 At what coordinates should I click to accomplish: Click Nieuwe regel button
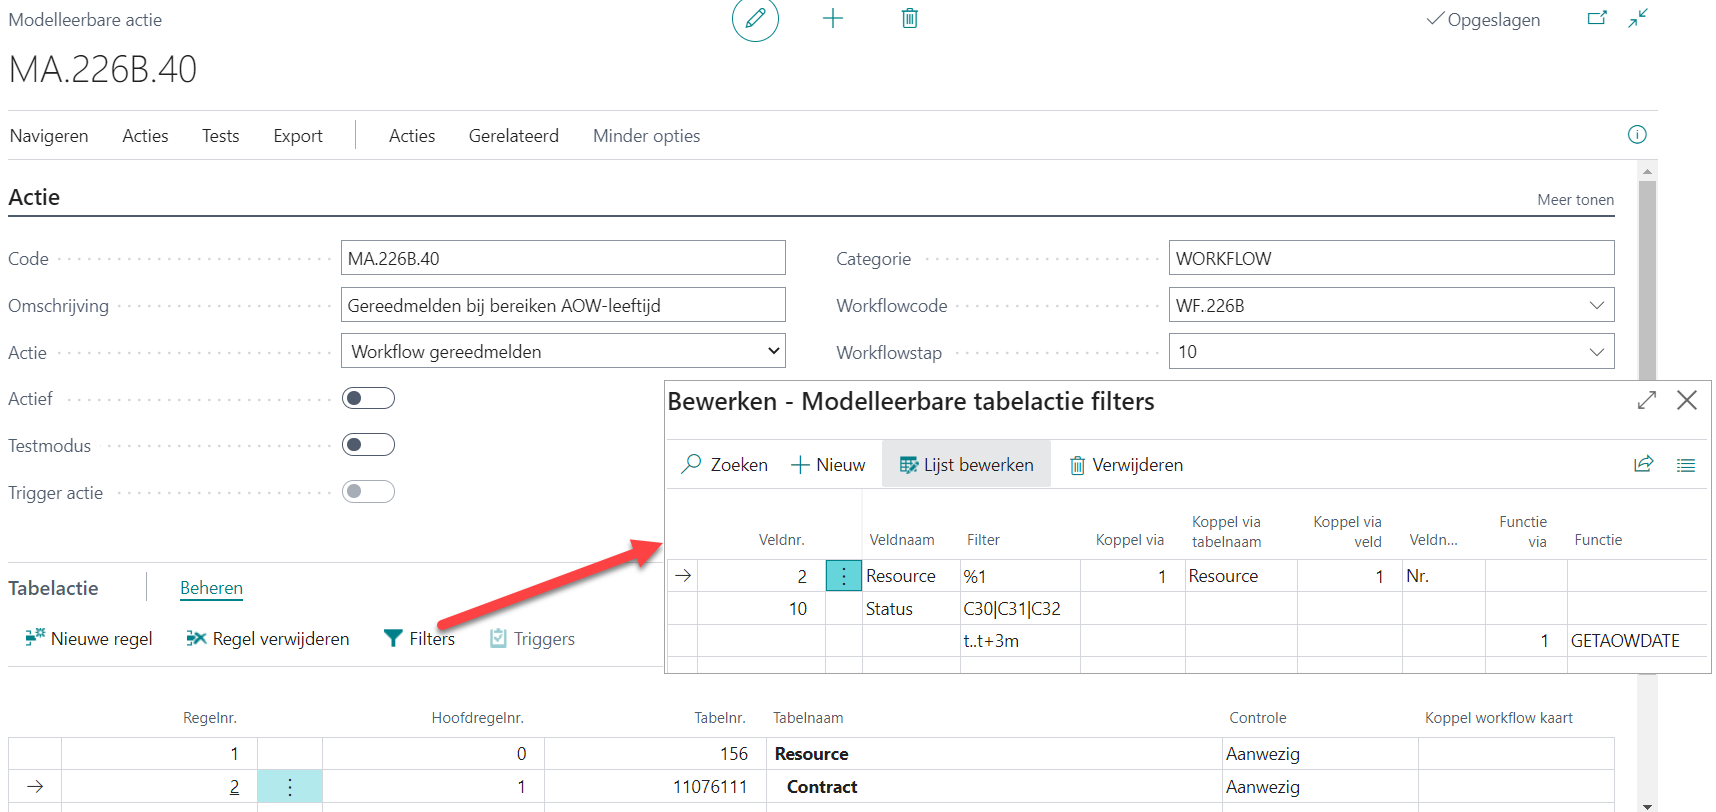pos(89,639)
